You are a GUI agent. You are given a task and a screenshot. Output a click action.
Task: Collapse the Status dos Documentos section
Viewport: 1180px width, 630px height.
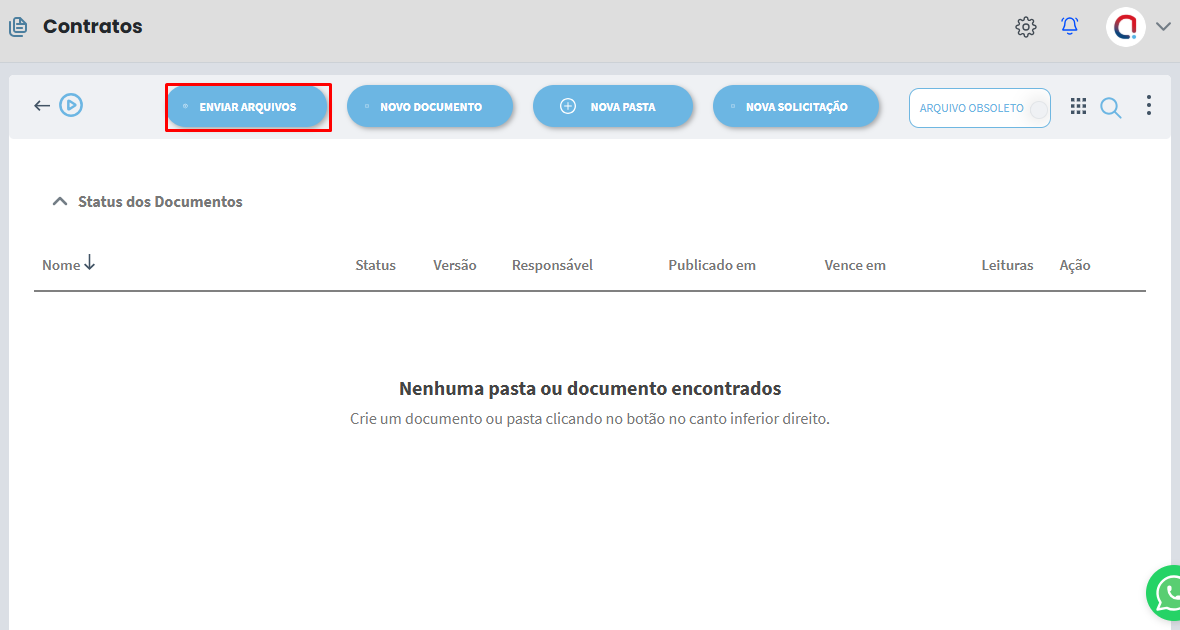60,202
